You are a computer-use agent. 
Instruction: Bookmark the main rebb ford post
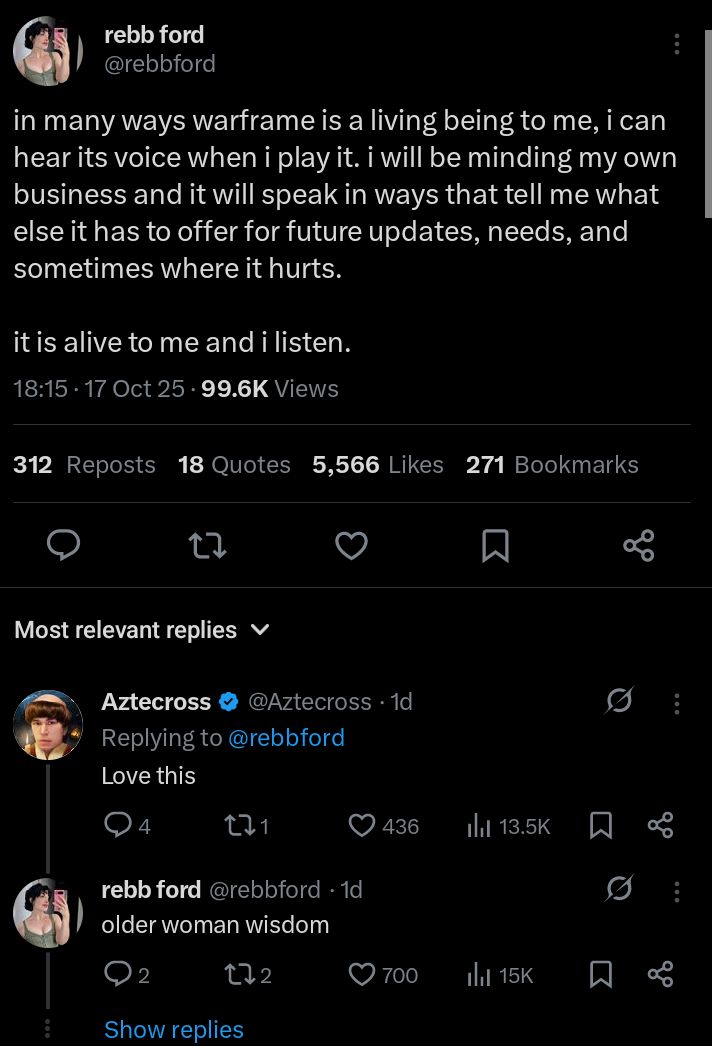[495, 545]
